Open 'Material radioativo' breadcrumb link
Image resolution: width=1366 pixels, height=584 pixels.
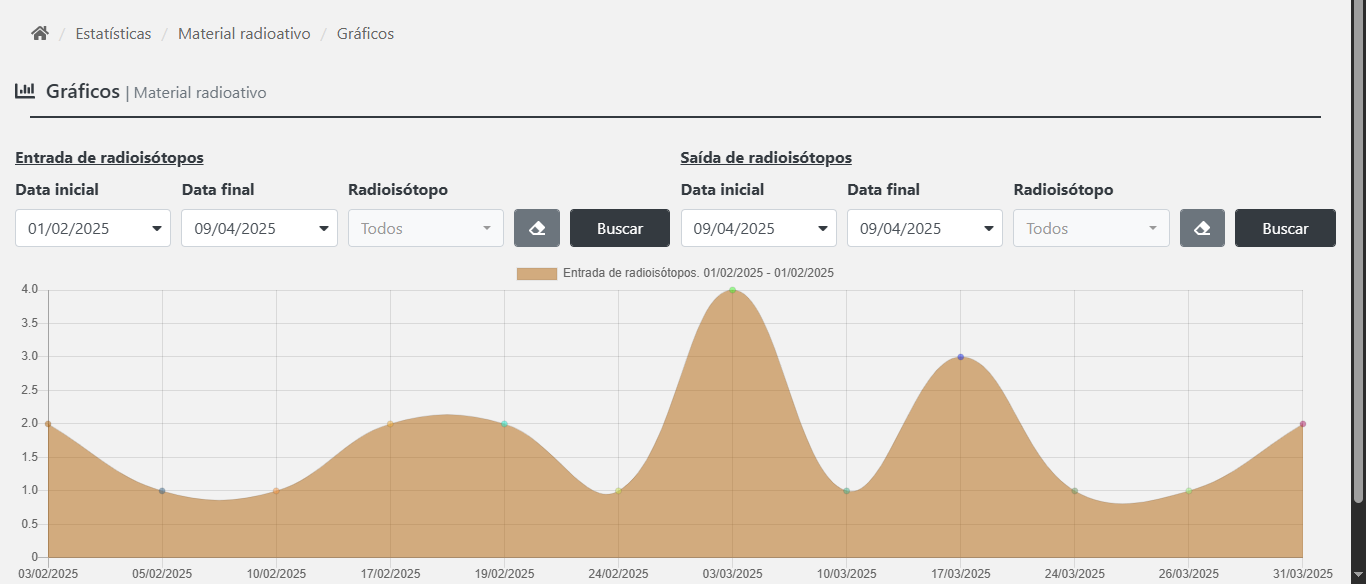pyautogui.click(x=244, y=33)
